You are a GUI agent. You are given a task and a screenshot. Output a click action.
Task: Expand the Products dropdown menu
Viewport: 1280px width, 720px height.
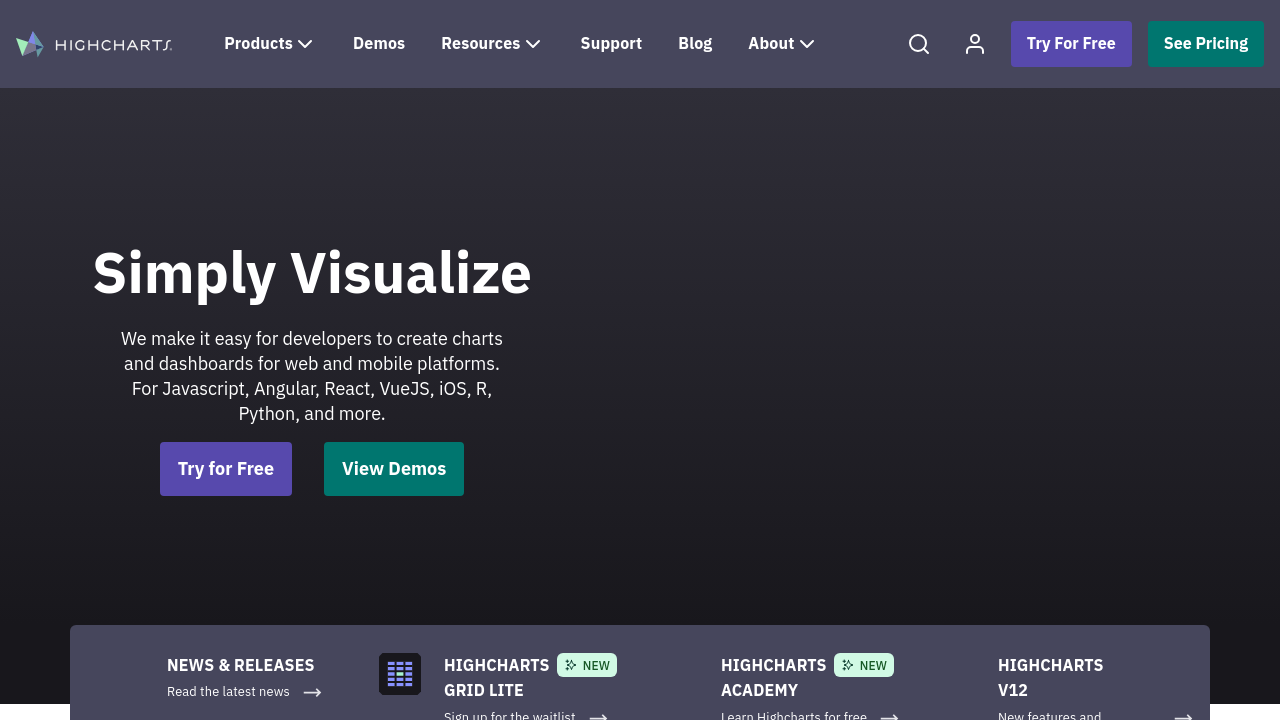[268, 44]
